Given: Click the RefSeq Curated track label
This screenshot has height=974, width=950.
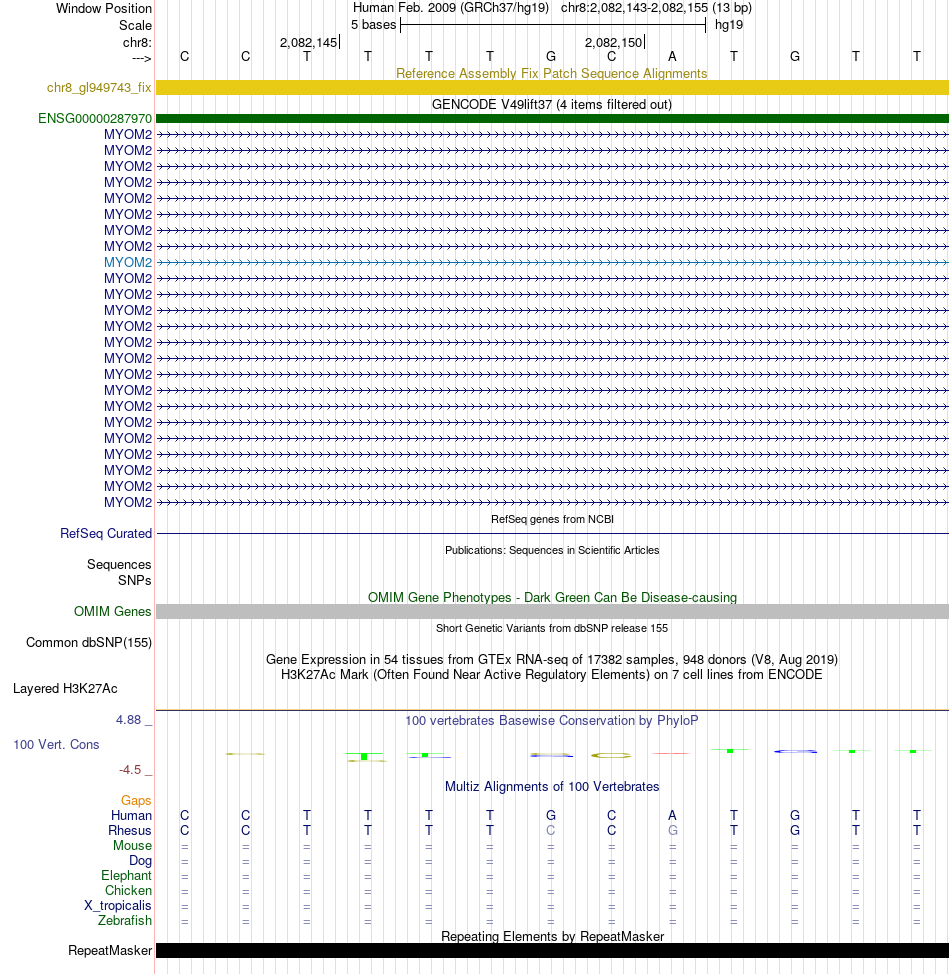Looking at the screenshot, I should [x=106, y=533].
